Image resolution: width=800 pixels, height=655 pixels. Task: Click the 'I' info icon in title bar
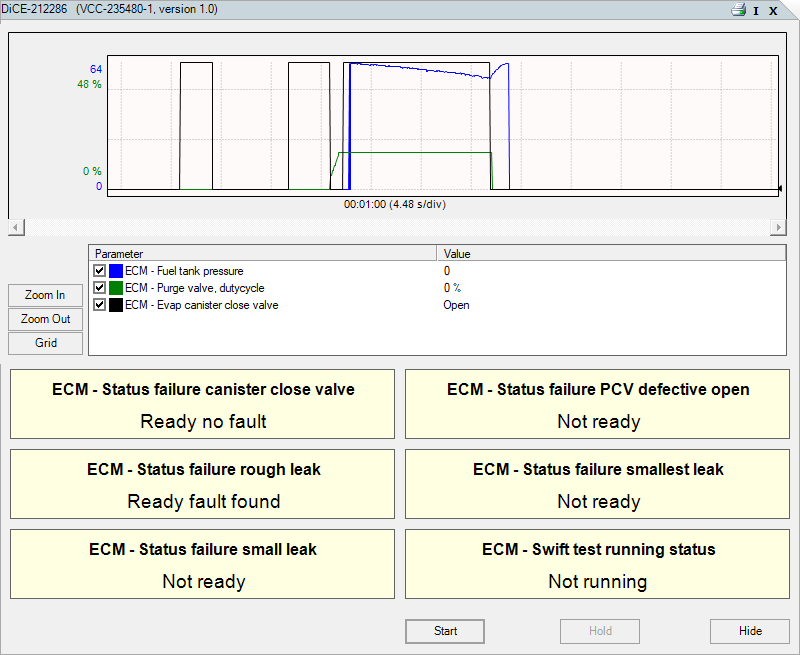click(756, 11)
